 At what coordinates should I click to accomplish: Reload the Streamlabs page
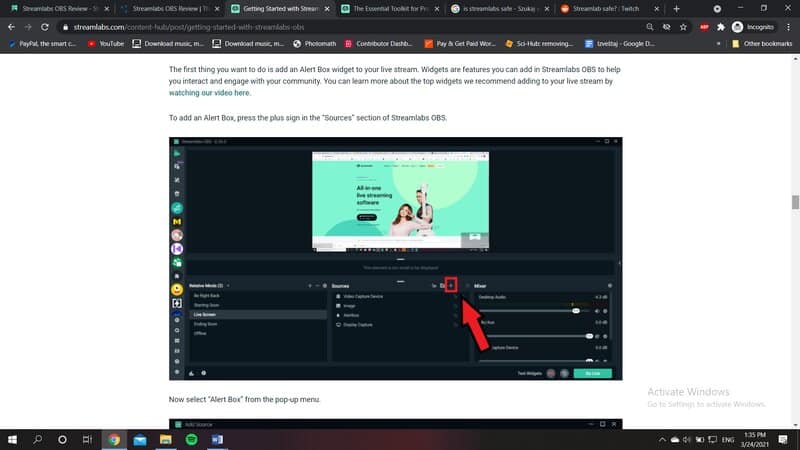pos(45,27)
